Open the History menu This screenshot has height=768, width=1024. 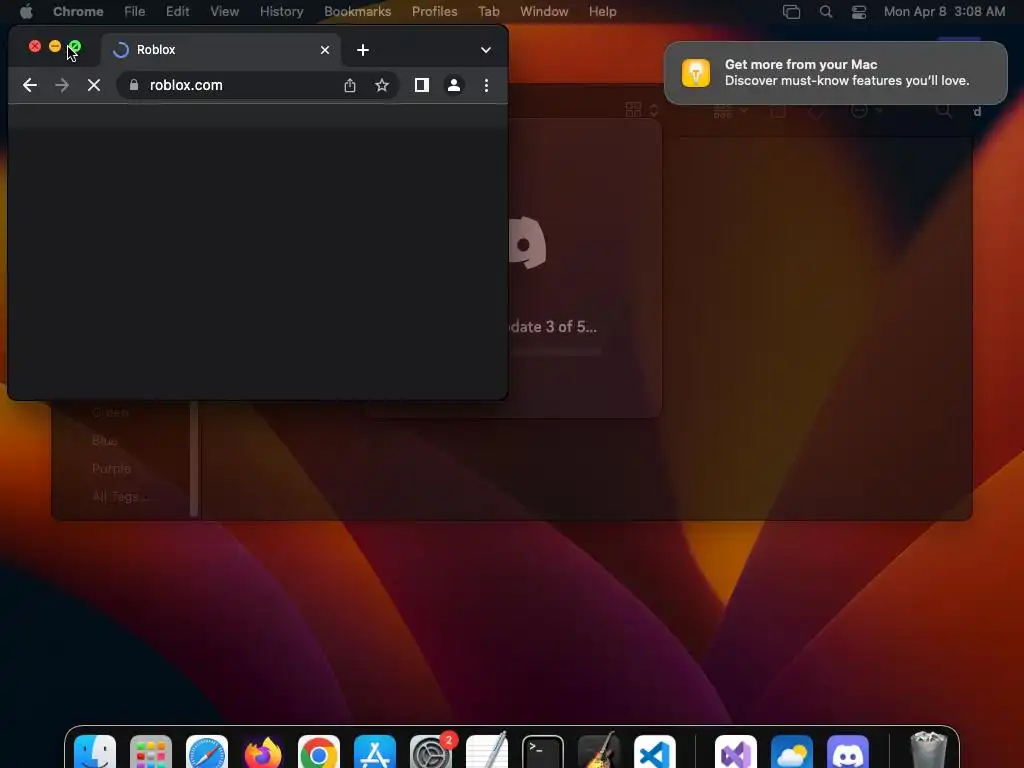[x=281, y=11]
